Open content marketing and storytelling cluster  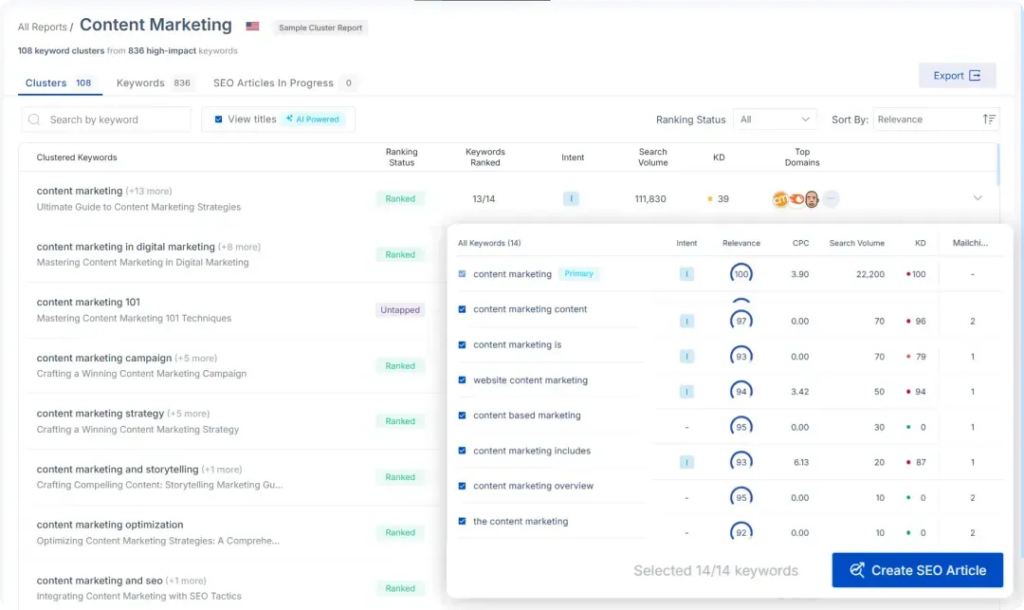click(117, 469)
